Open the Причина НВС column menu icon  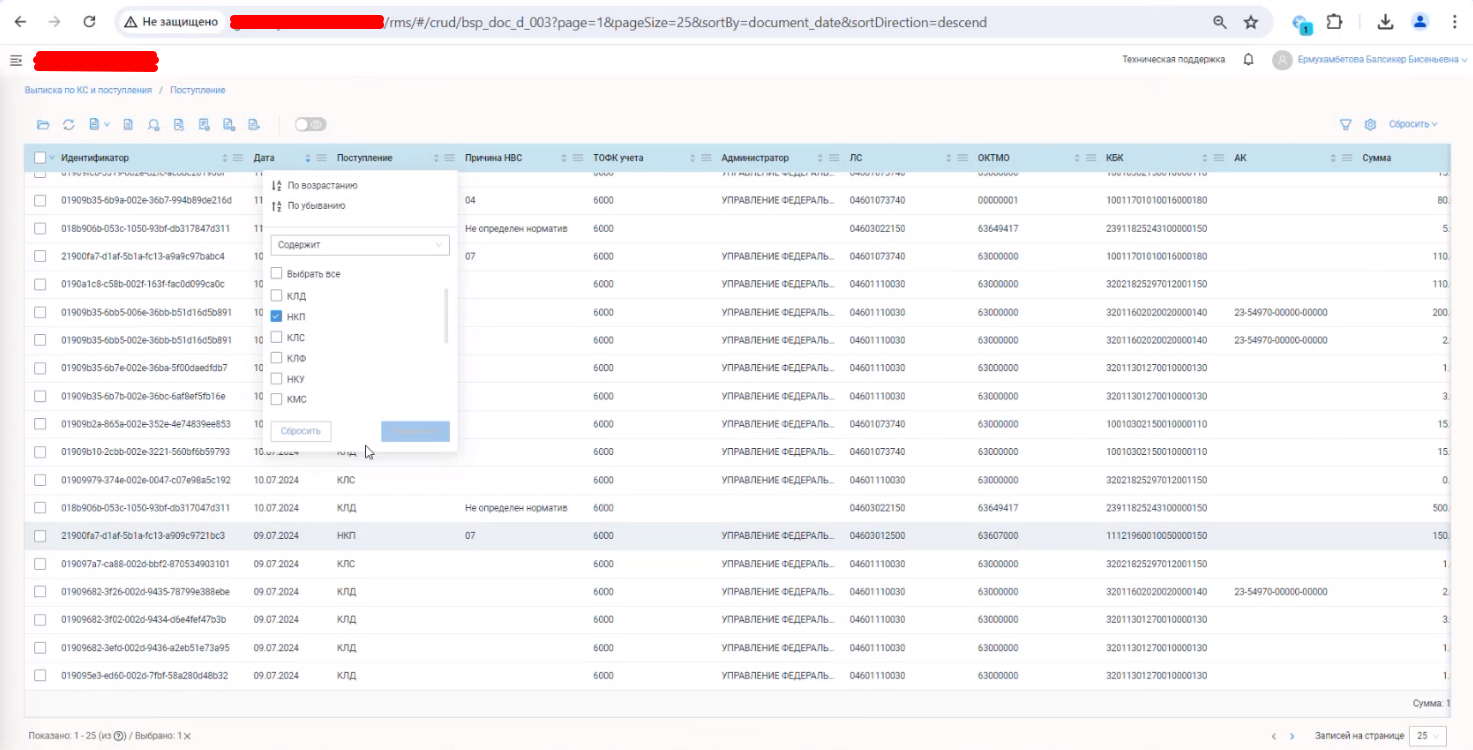pos(578,158)
